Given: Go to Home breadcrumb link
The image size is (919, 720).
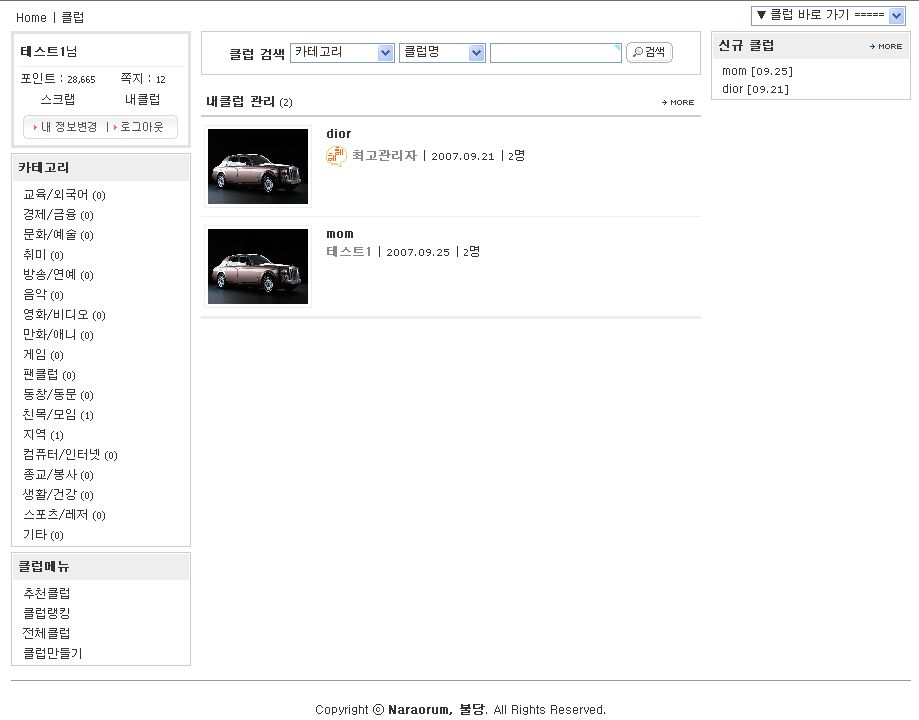Looking at the screenshot, I should click(x=31, y=18).
